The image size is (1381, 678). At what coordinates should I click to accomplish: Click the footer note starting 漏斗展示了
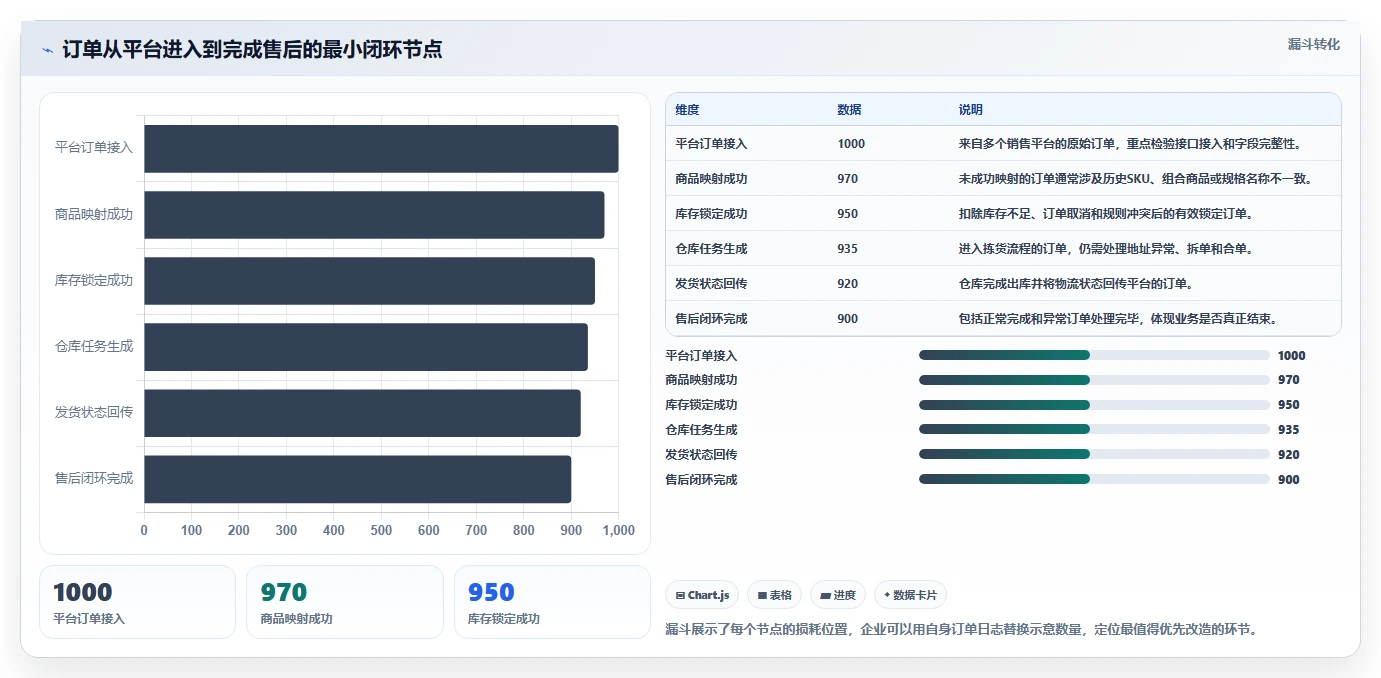(x=961, y=630)
